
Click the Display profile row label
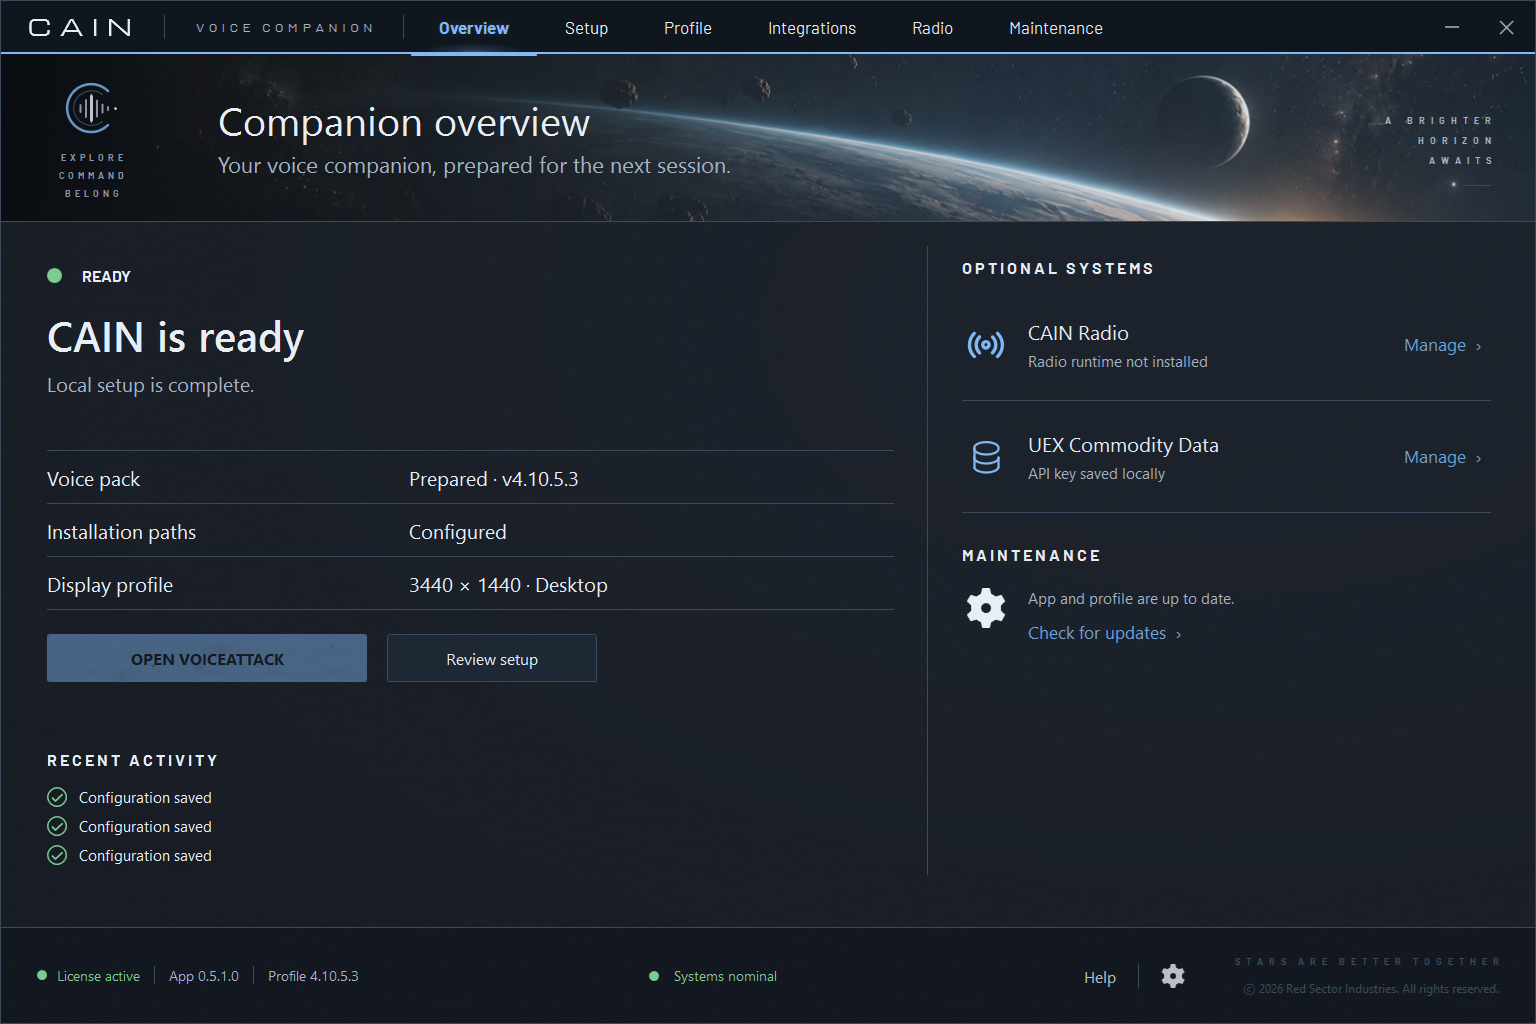tap(110, 585)
